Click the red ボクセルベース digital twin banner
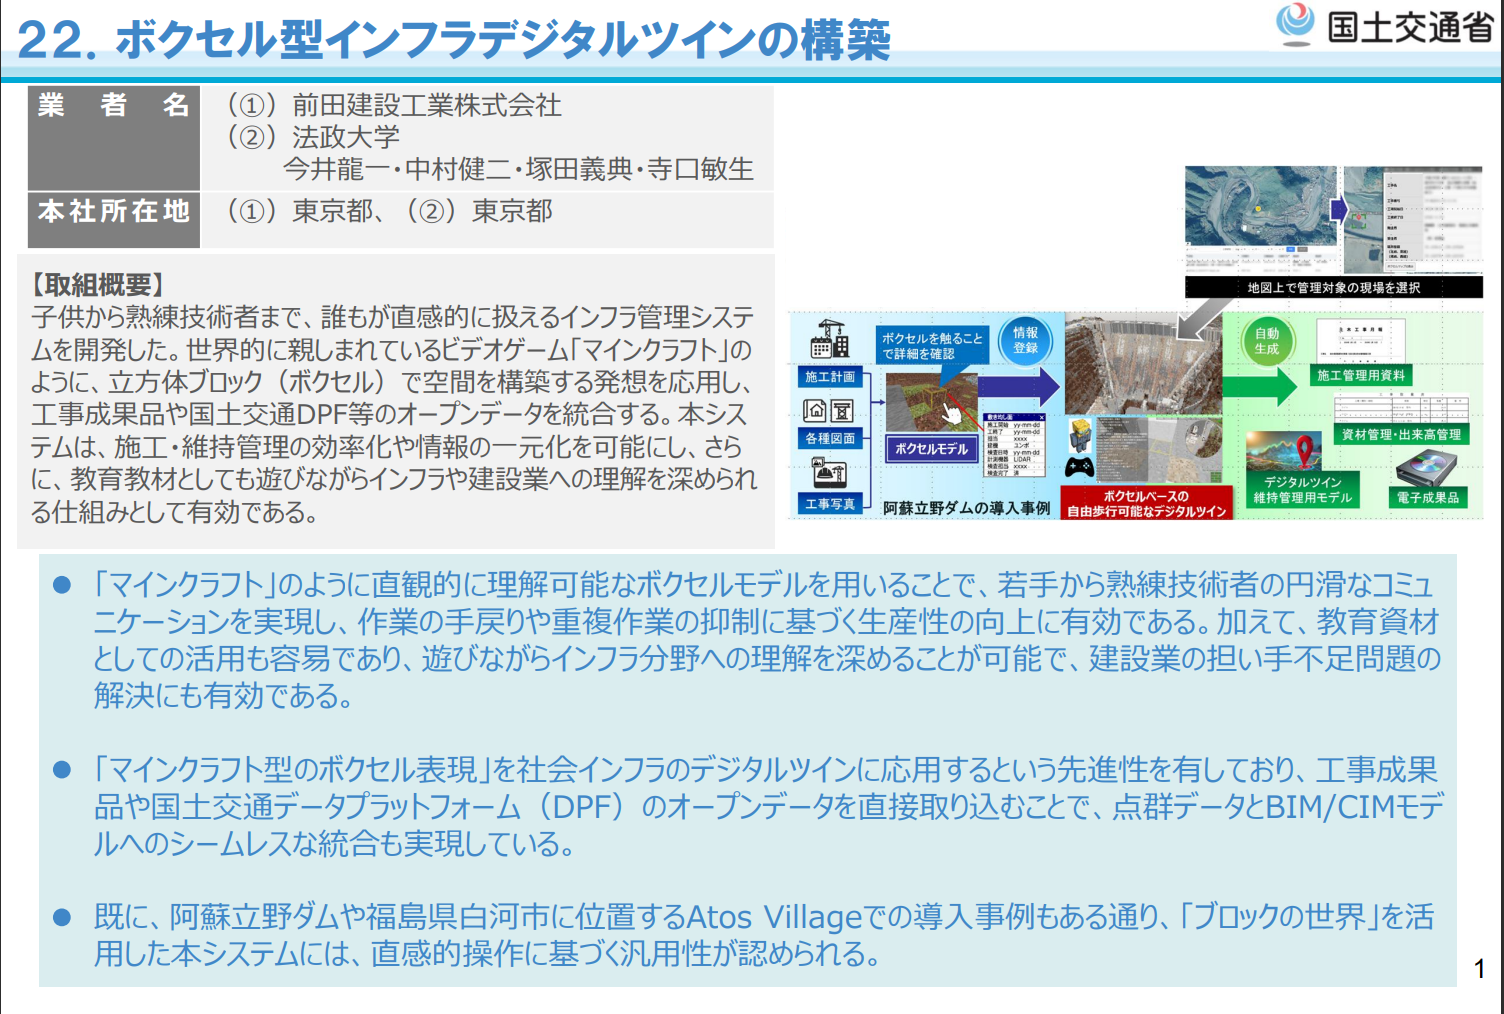Image resolution: width=1504 pixels, height=1014 pixels. (x=1146, y=503)
